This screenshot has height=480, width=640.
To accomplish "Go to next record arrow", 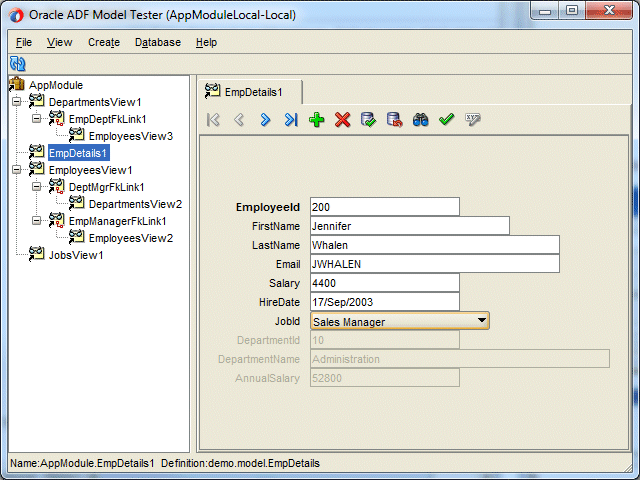I will pyautogui.click(x=265, y=120).
